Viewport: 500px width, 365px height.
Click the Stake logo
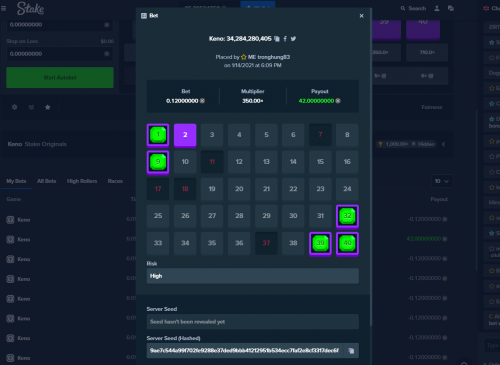pos(30,8)
